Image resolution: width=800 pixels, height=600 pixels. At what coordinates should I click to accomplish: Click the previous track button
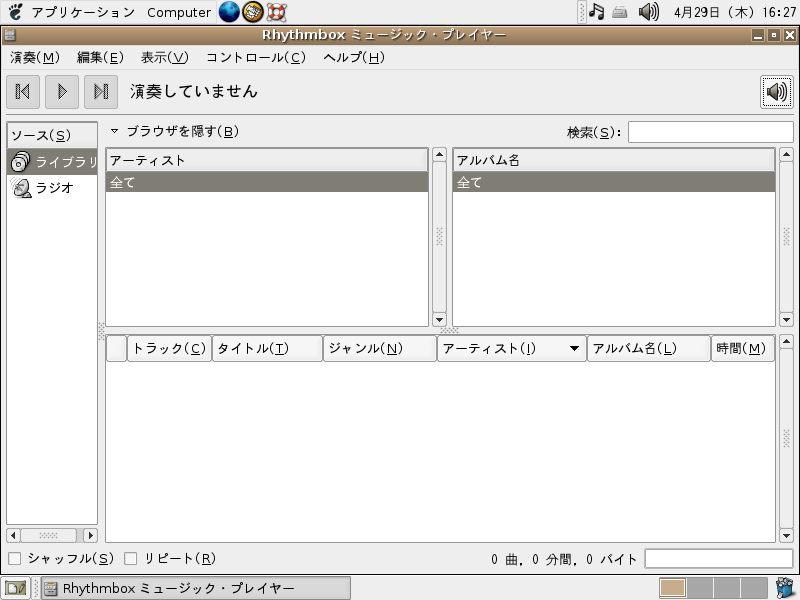23,92
